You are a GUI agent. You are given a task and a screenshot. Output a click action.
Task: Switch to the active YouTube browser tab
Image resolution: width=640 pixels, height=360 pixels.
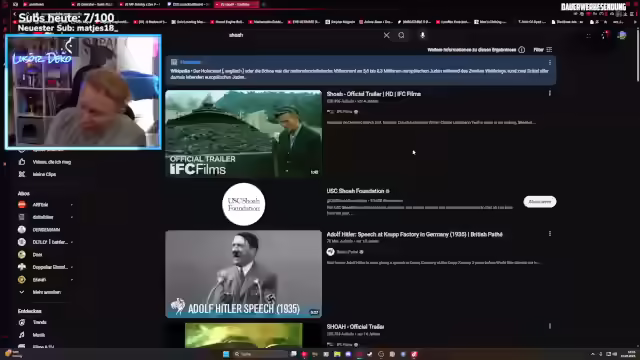coord(237,4)
